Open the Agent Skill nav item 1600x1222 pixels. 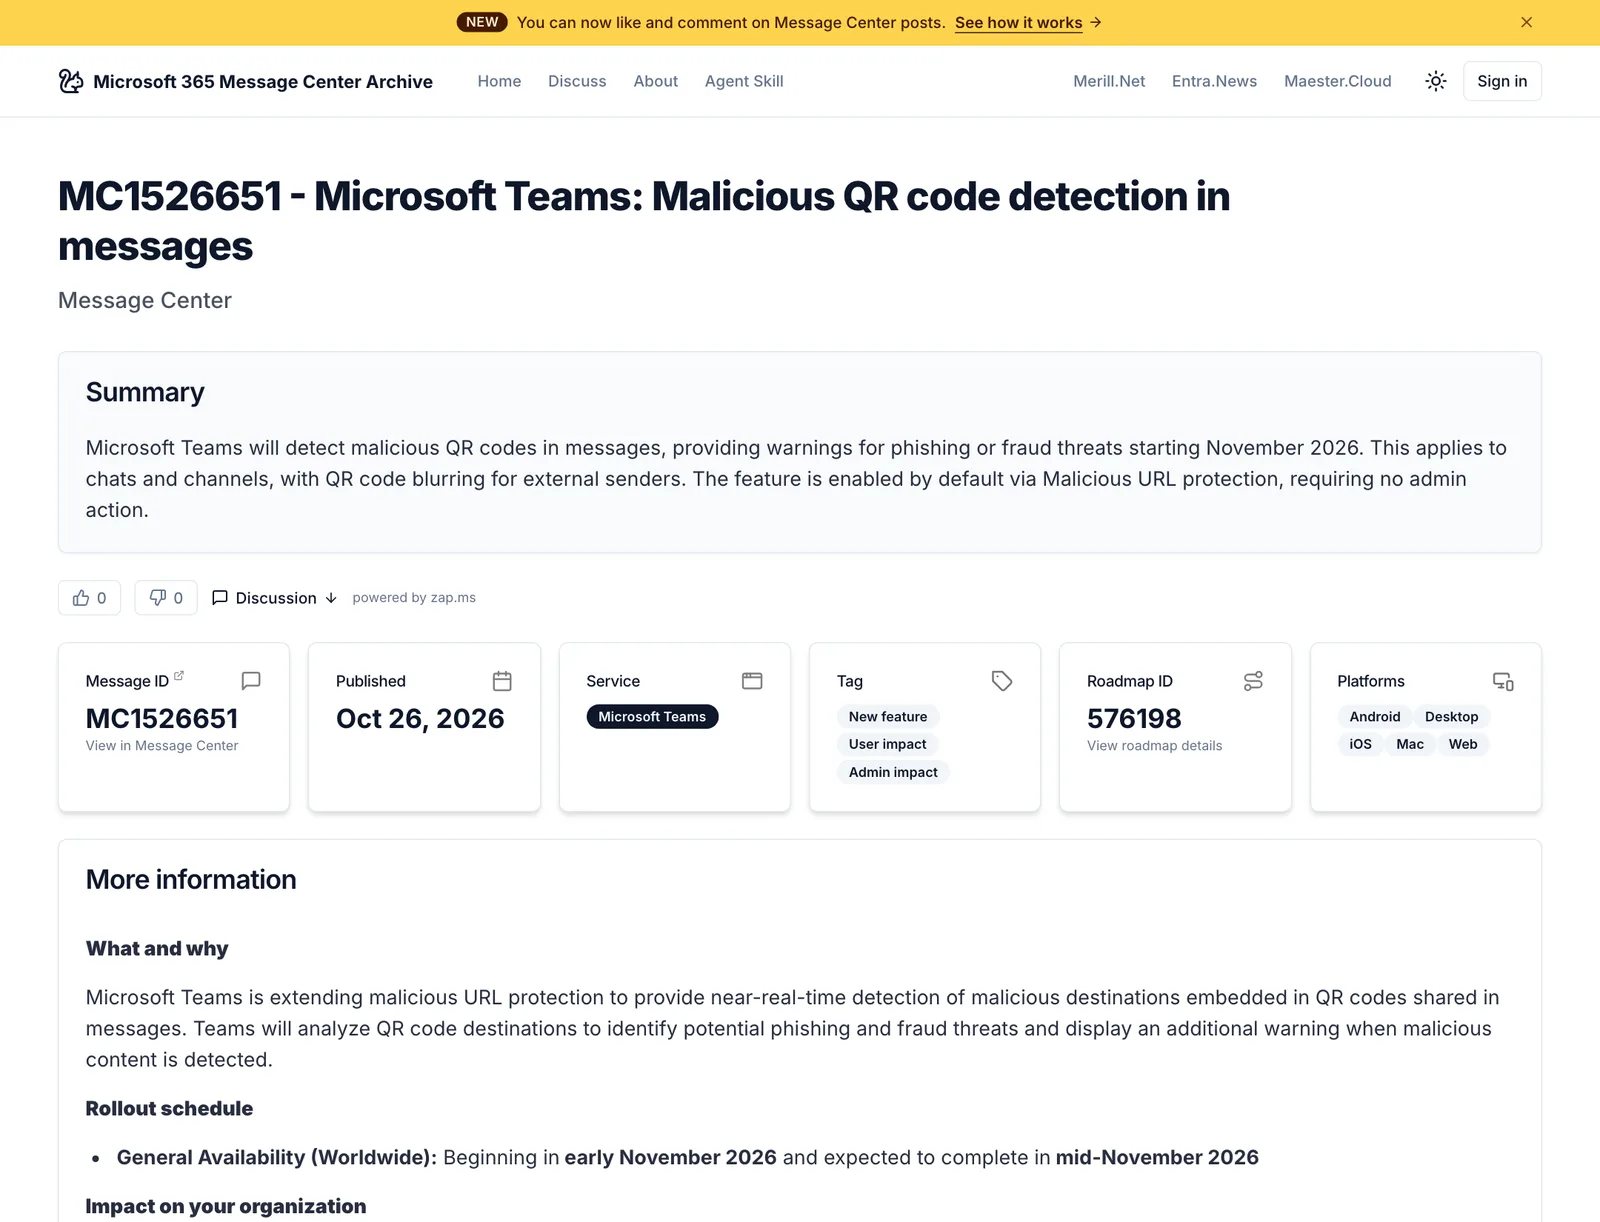744,81
